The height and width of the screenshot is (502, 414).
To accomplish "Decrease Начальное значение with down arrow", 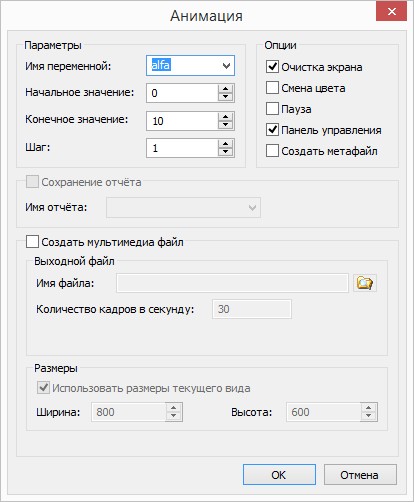I will [x=226, y=97].
